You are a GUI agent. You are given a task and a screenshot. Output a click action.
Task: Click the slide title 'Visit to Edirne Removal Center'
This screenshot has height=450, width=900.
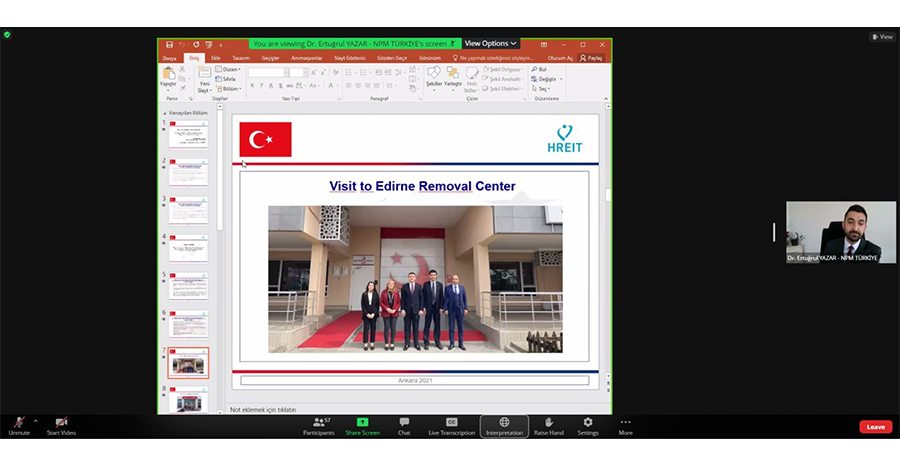pos(422,186)
